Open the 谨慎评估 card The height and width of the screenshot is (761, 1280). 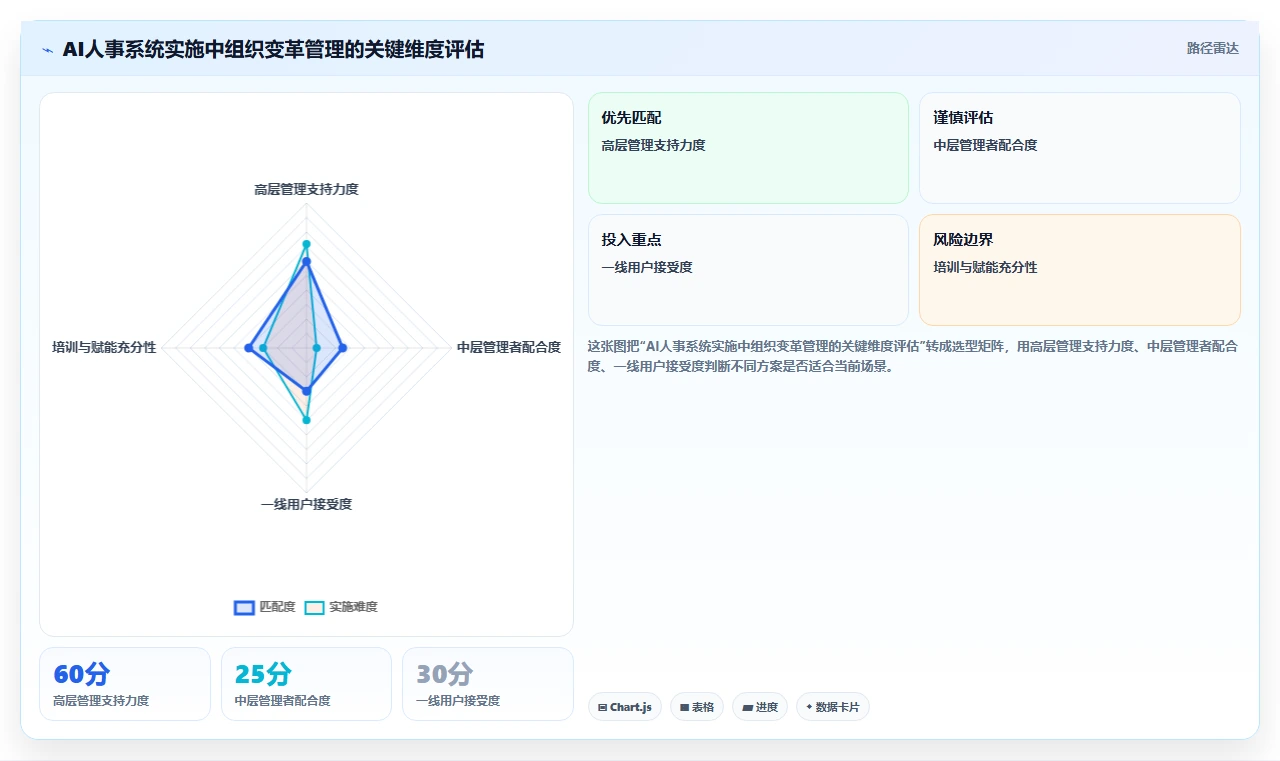tap(1080, 148)
